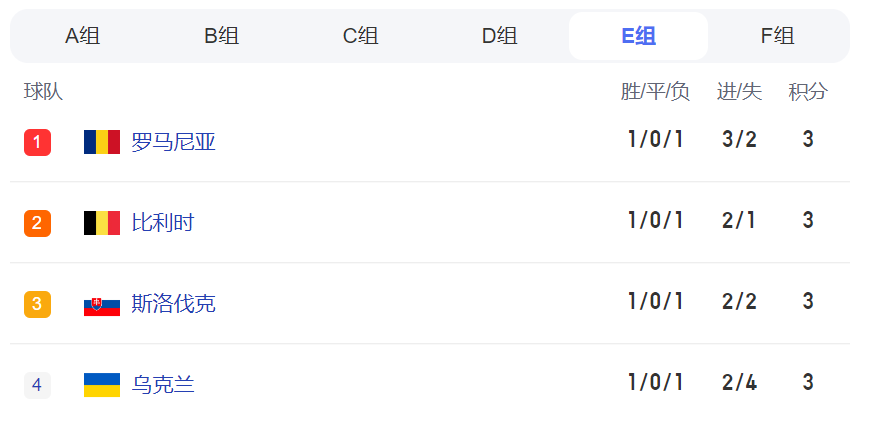Select the active E组 tab
The image size is (873, 423).
[x=639, y=36]
